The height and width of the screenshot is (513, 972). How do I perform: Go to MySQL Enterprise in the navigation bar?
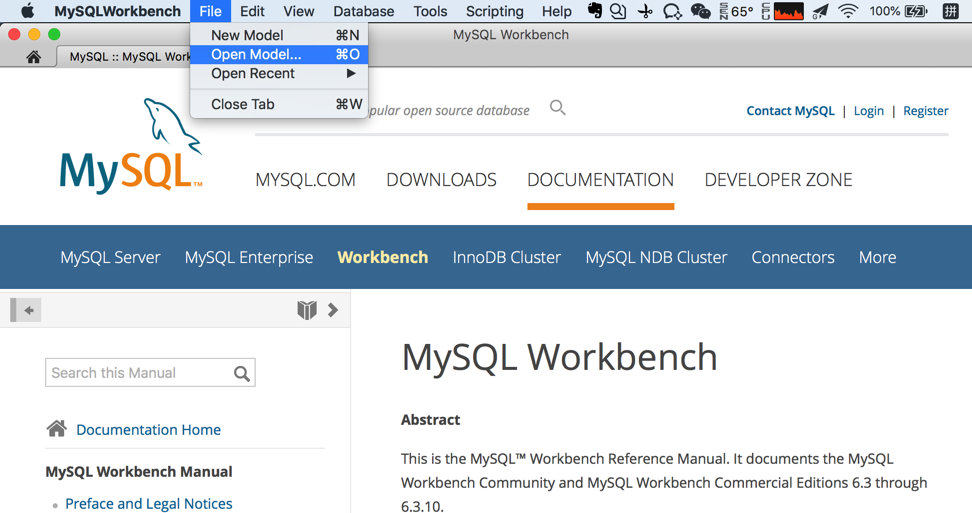(x=248, y=257)
